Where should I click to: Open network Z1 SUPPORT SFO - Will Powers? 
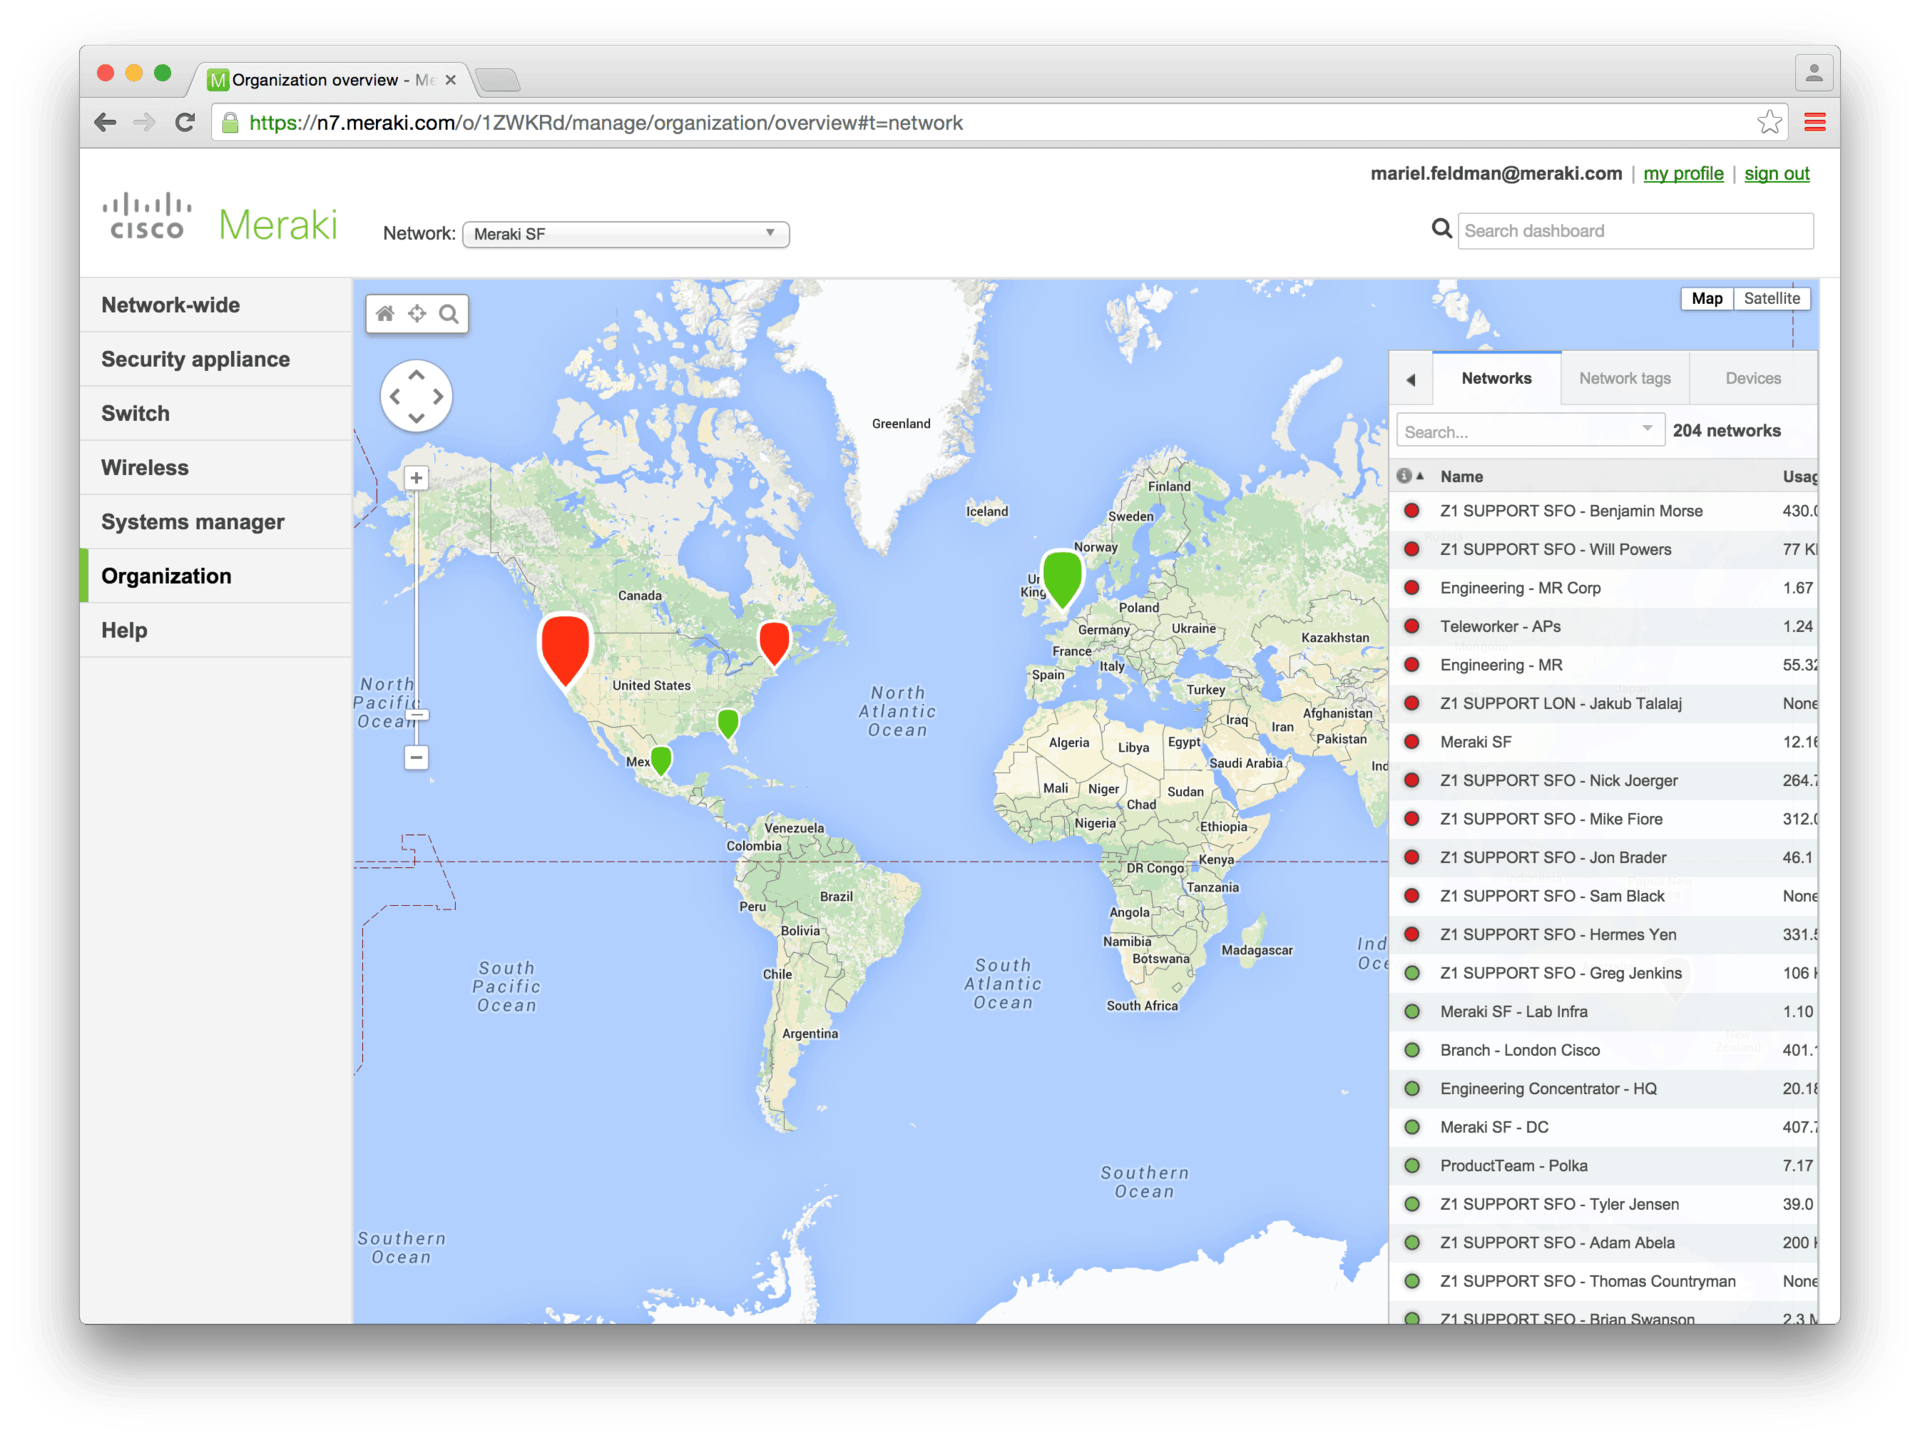pyautogui.click(x=1555, y=549)
